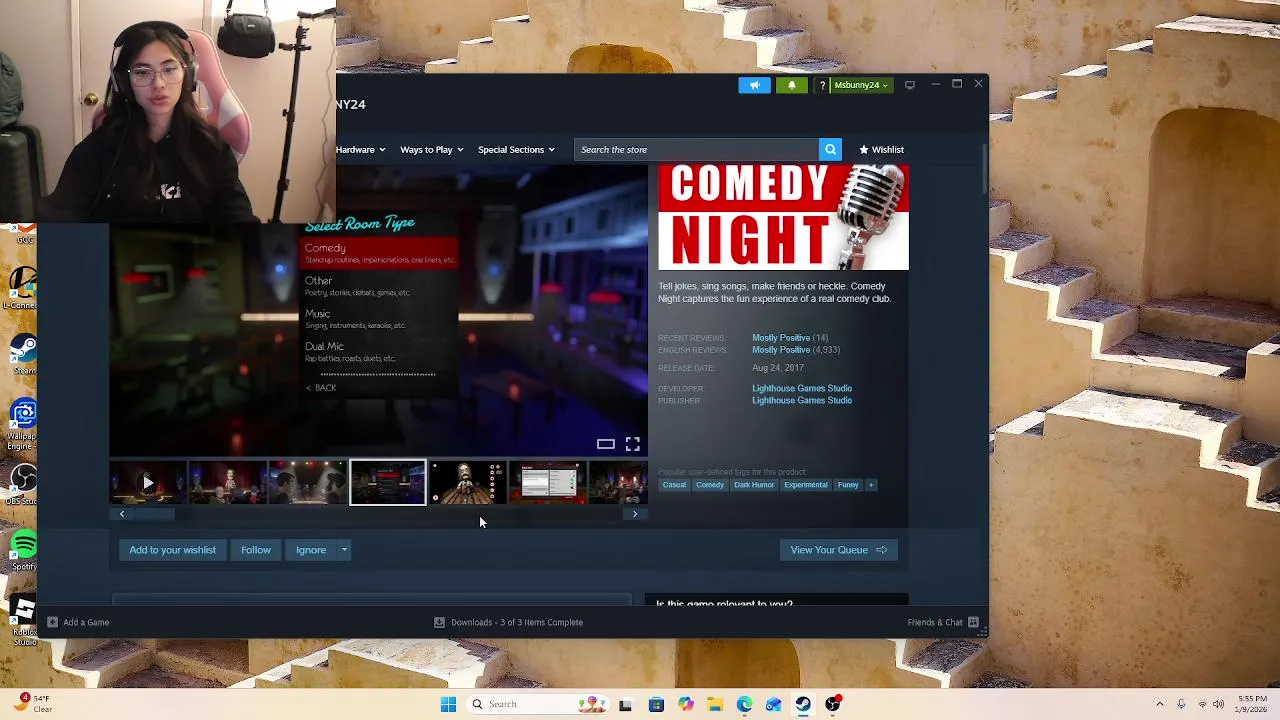Open Microsoft Edge from taskbar

[x=744, y=704]
